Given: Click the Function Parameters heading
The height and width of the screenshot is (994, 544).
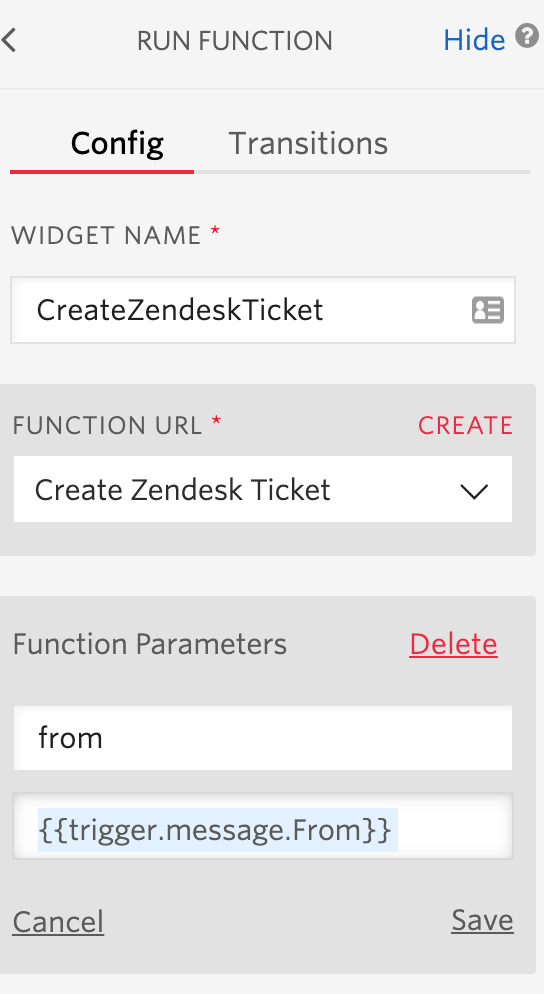Looking at the screenshot, I should click(x=150, y=645).
